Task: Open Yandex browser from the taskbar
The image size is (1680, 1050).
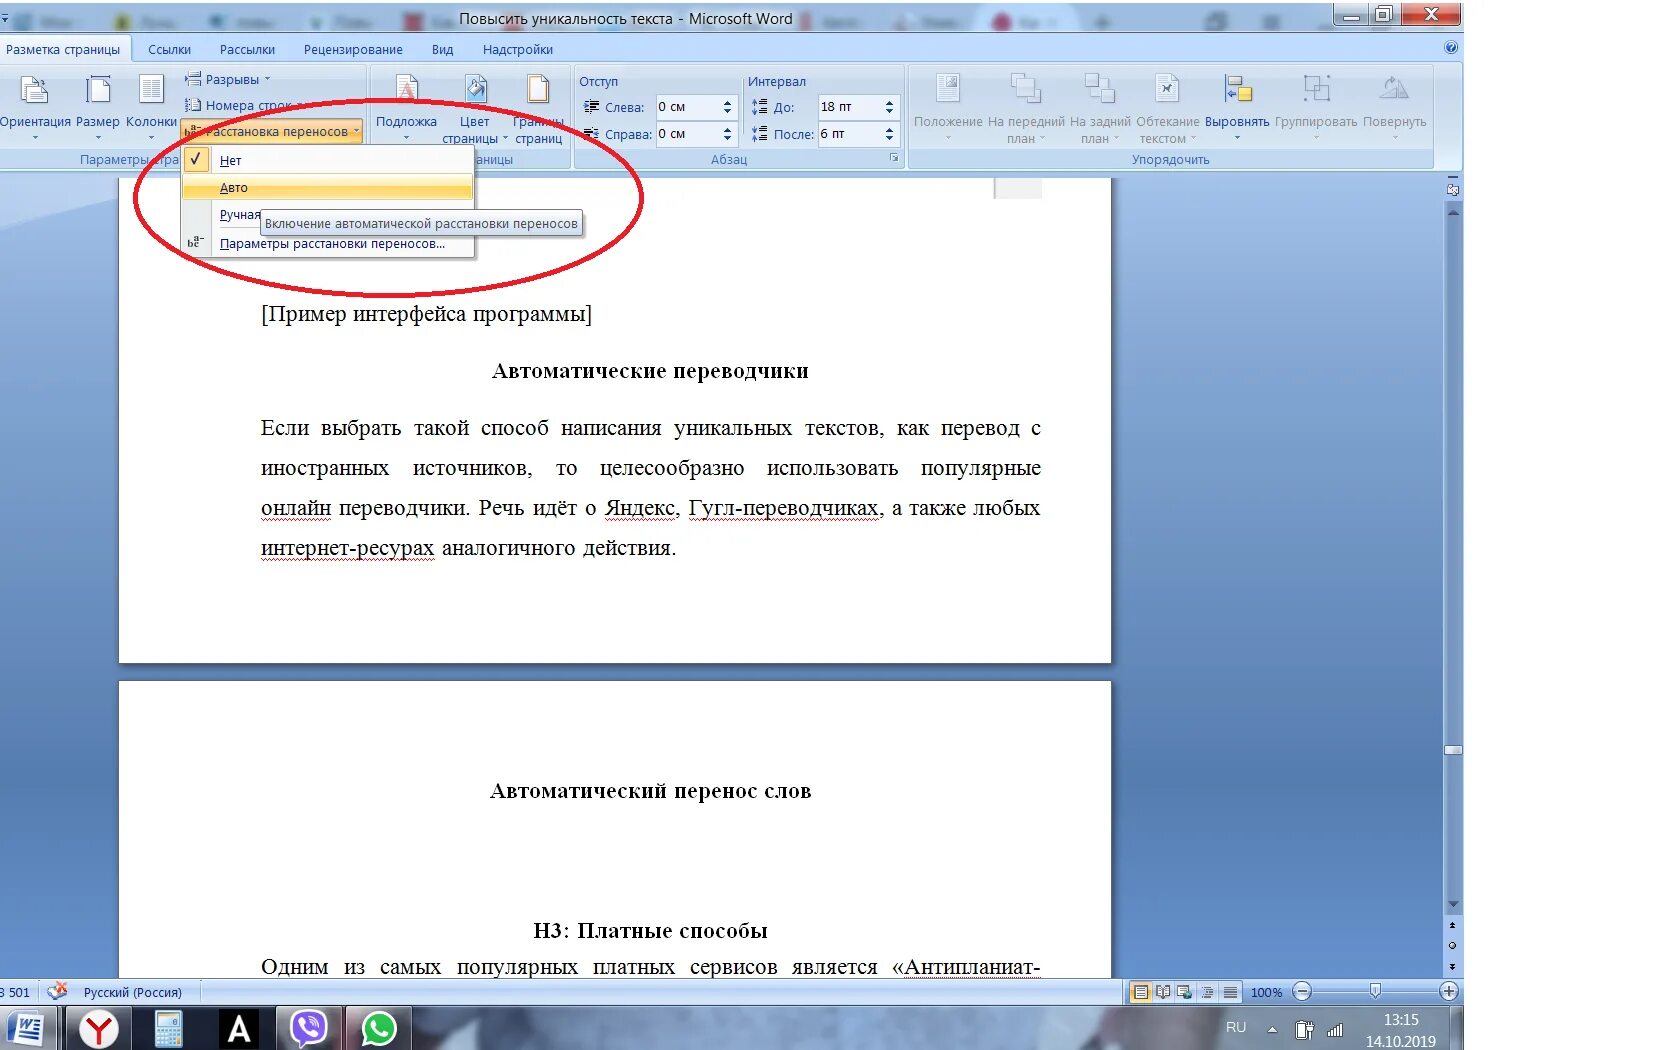Action: [98, 1029]
